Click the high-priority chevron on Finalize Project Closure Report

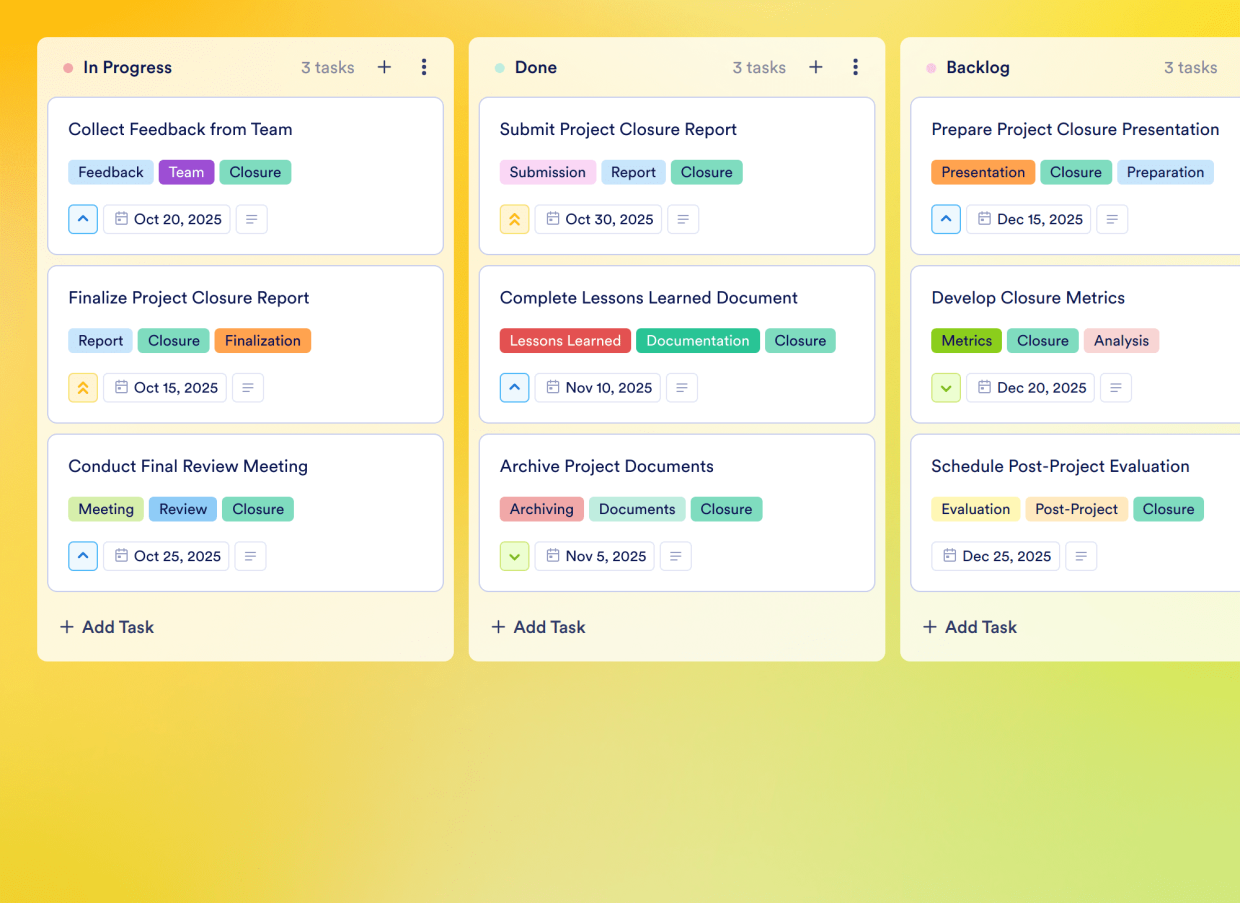83,388
